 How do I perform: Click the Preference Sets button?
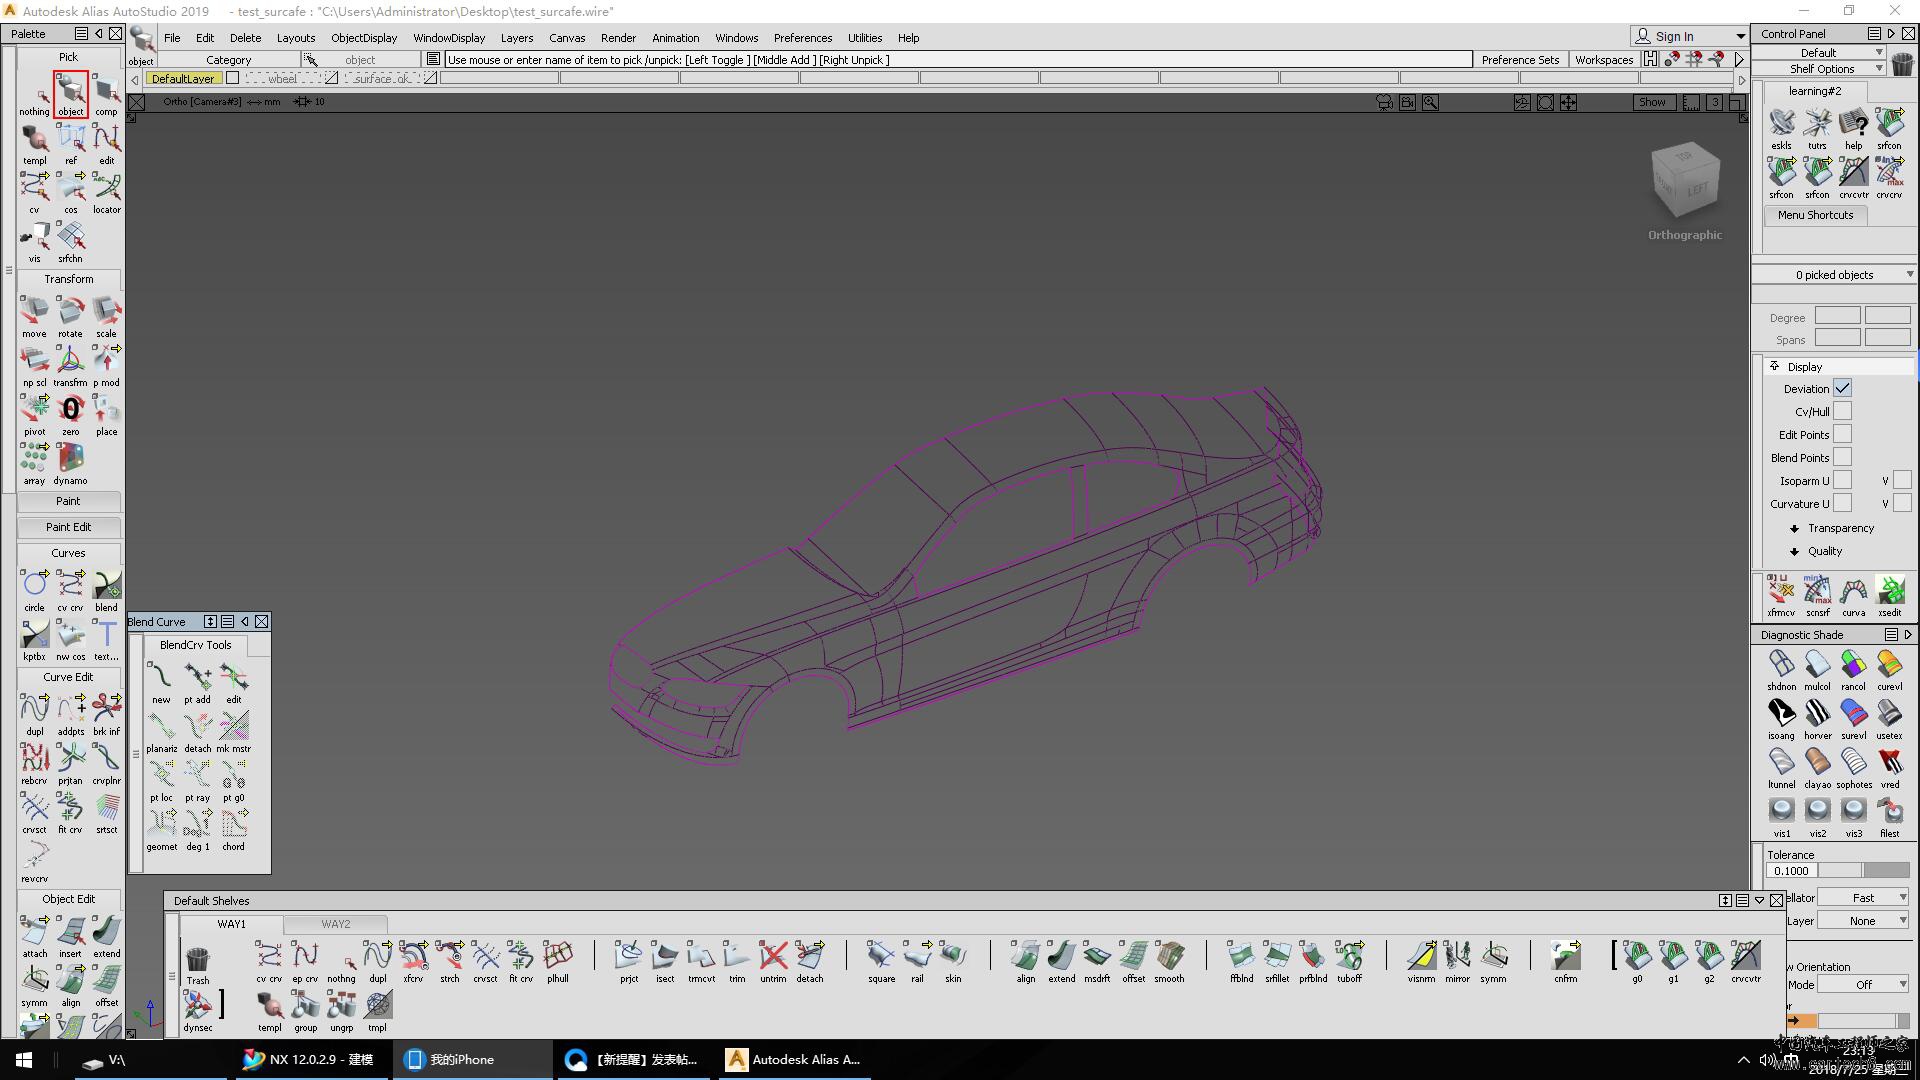[x=1520, y=60]
